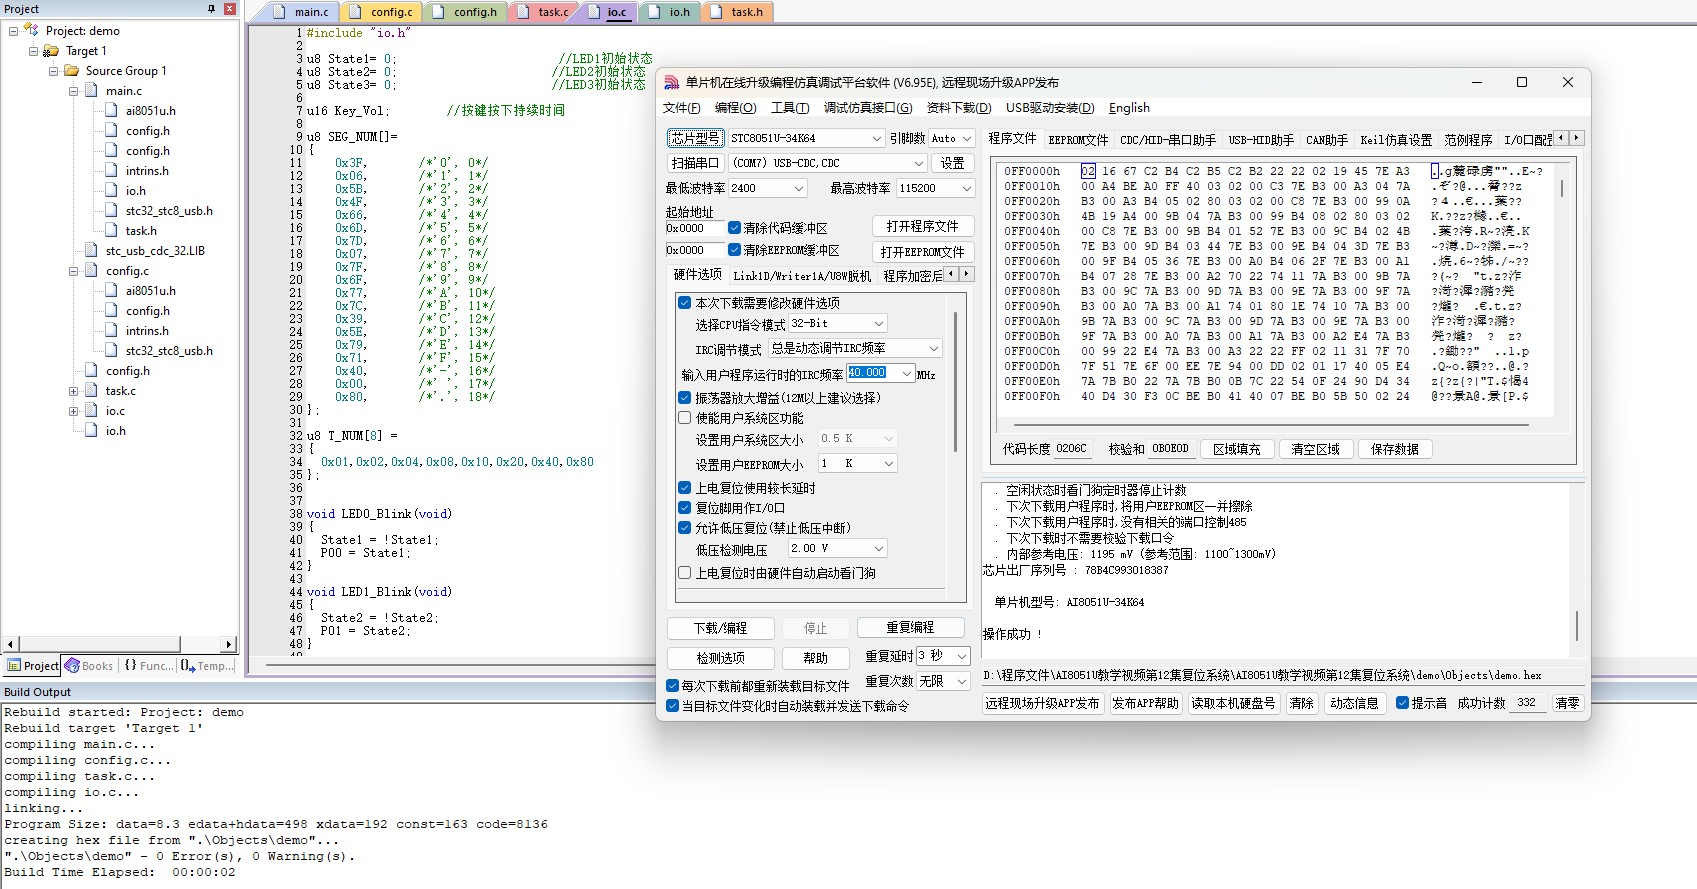Open the 最高波特率 115200 dropdown
This screenshot has width=1697, height=889.
(x=966, y=188)
